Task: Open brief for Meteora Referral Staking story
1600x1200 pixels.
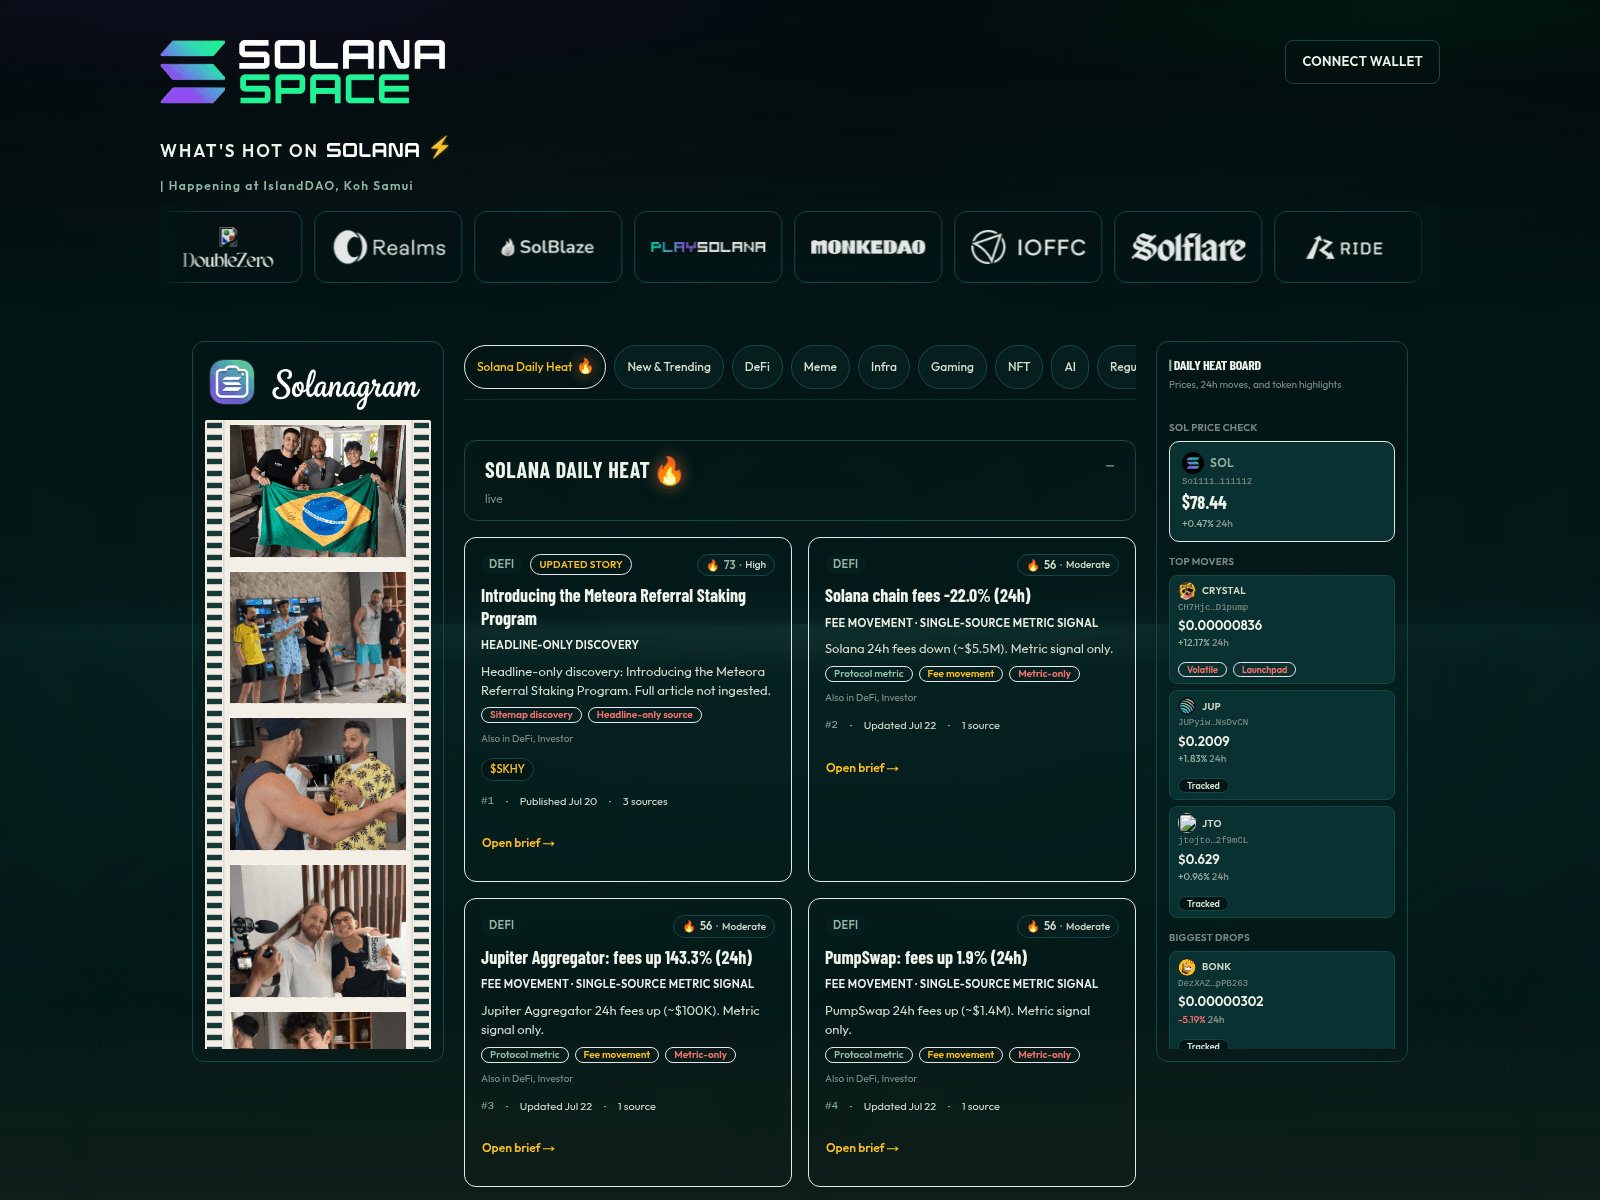Action: [x=518, y=843]
